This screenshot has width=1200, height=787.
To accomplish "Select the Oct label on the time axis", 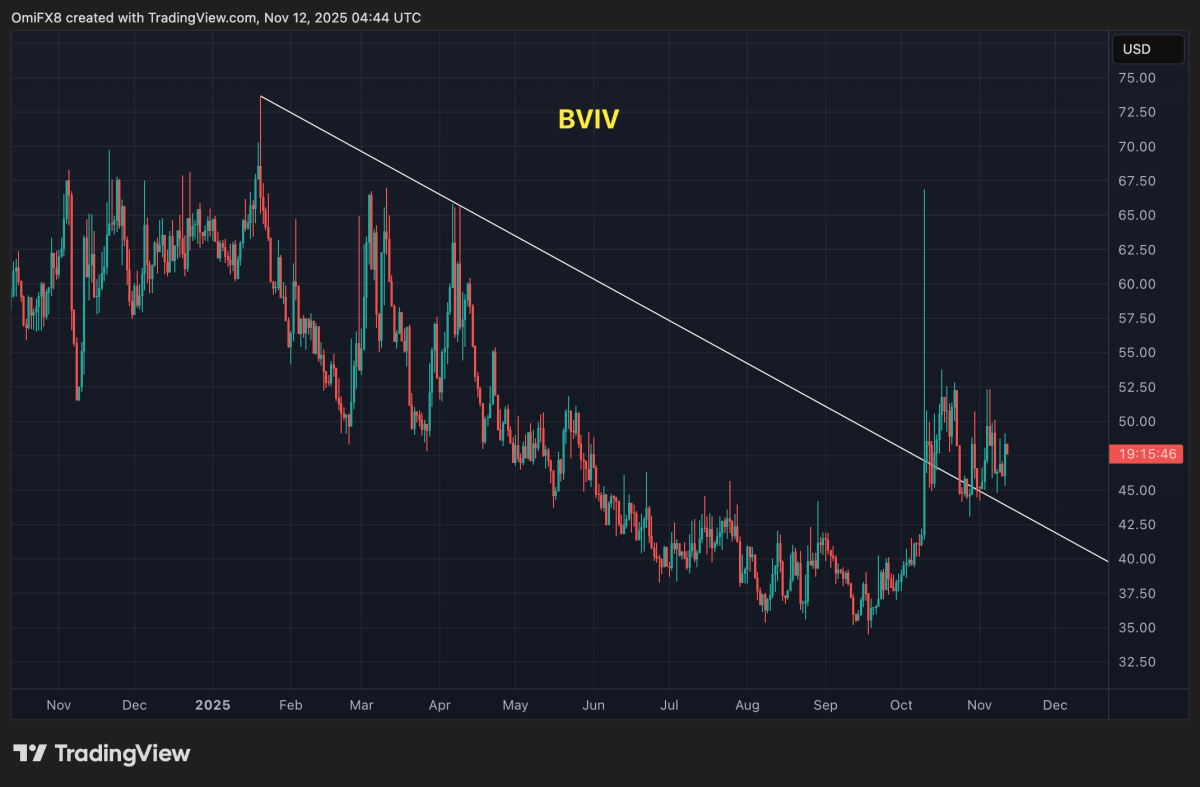I will point(900,705).
